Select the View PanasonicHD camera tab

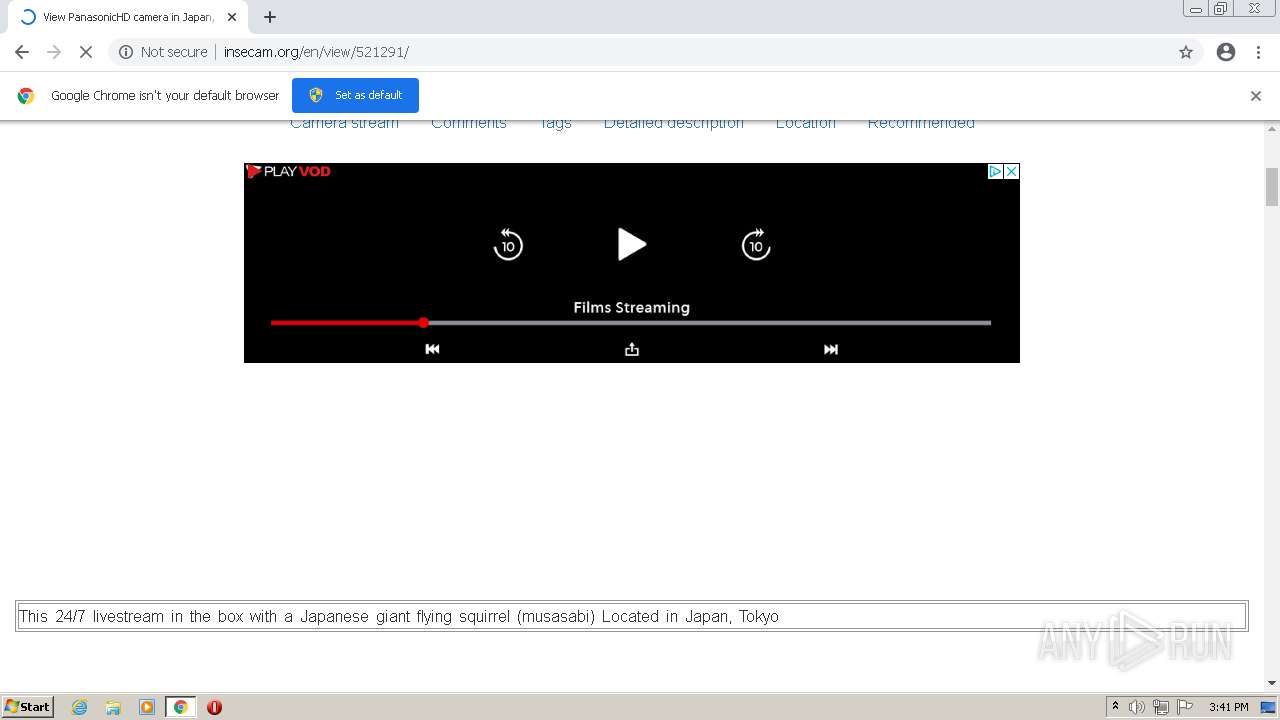127,17
